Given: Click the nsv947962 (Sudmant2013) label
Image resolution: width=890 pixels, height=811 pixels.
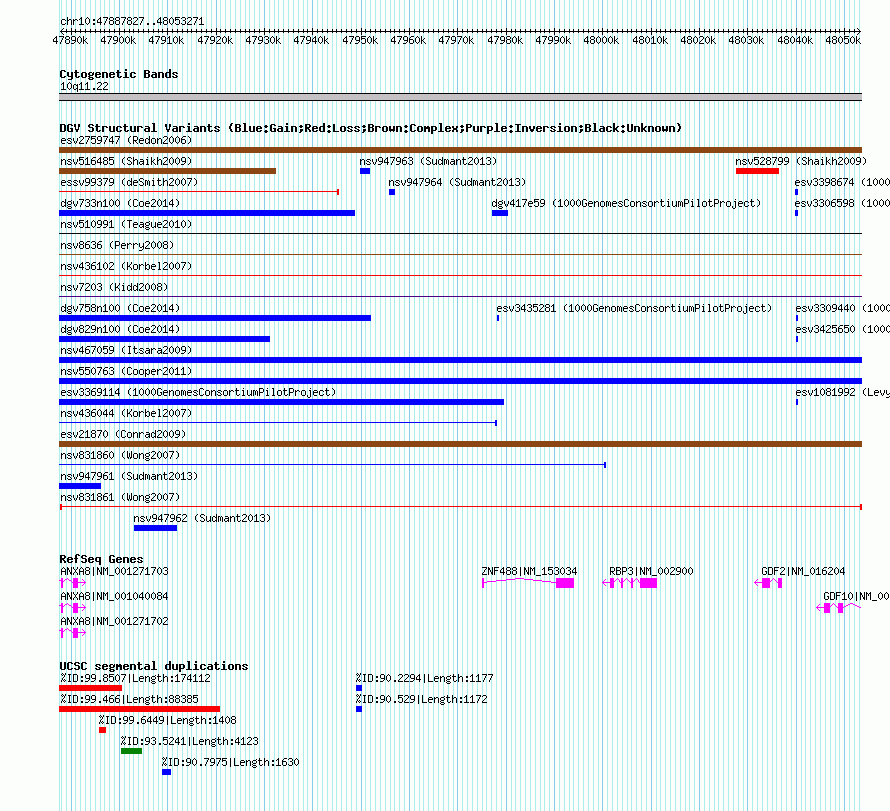Looking at the screenshot, I should pyautogui.click(x=202, y=518).
